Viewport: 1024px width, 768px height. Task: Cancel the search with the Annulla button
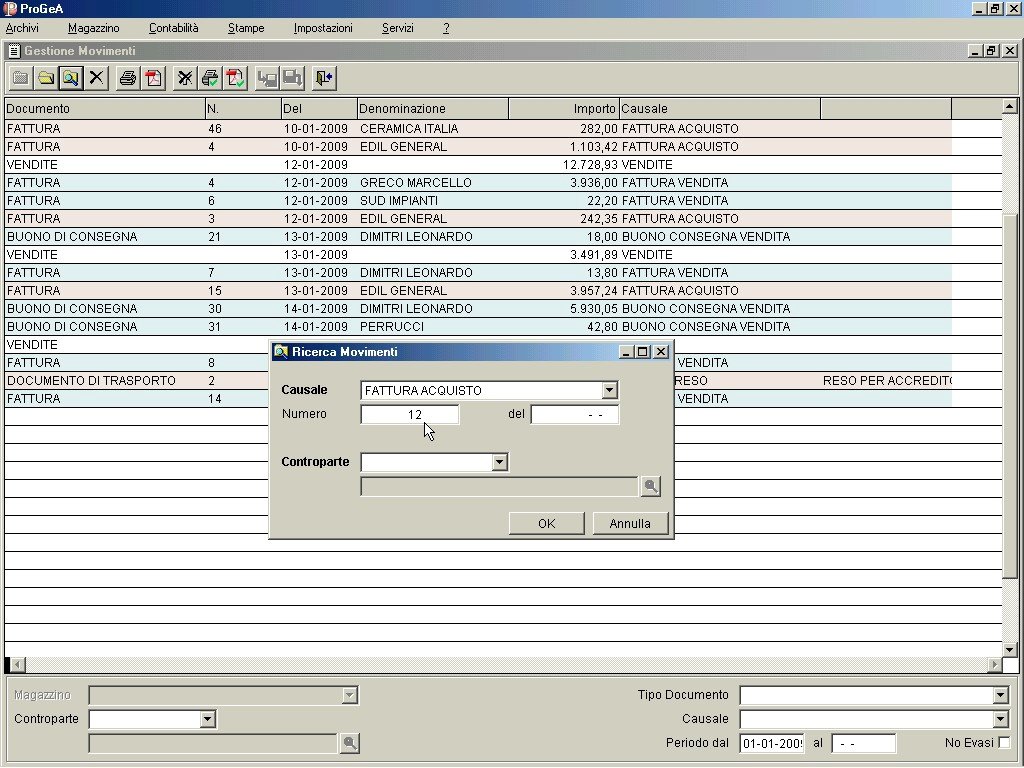630,524
